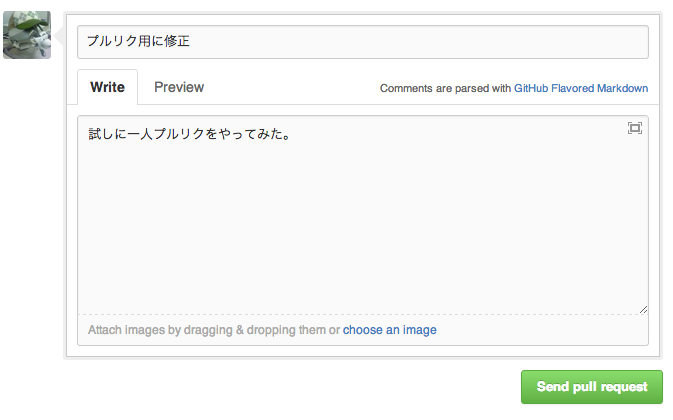Viewport: 673px width, 420px height.
Task: Select the Write tab
Action: 108,87
